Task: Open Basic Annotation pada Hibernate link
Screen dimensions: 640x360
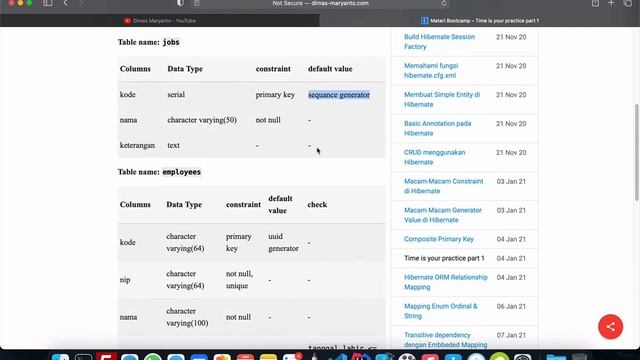Action: coord(438,128)
